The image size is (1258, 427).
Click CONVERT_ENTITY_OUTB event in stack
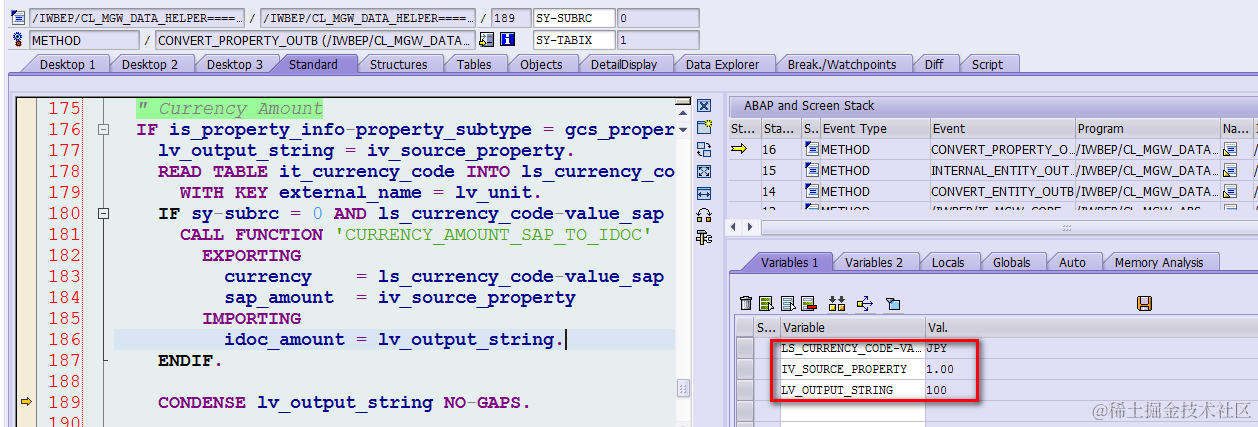click(x=1001, y=192)
